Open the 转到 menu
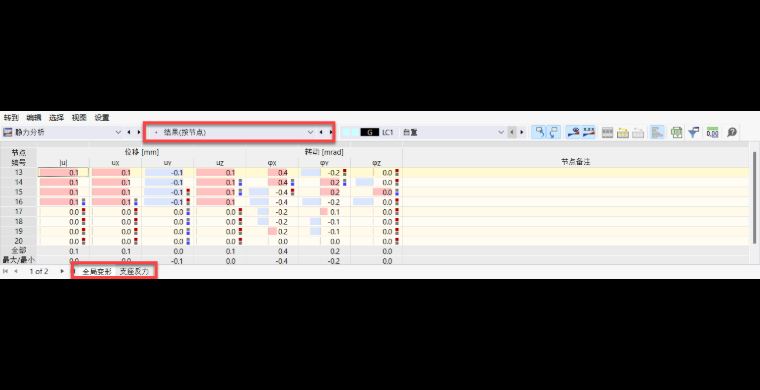The image size is (760, 390). pos(11,118)
